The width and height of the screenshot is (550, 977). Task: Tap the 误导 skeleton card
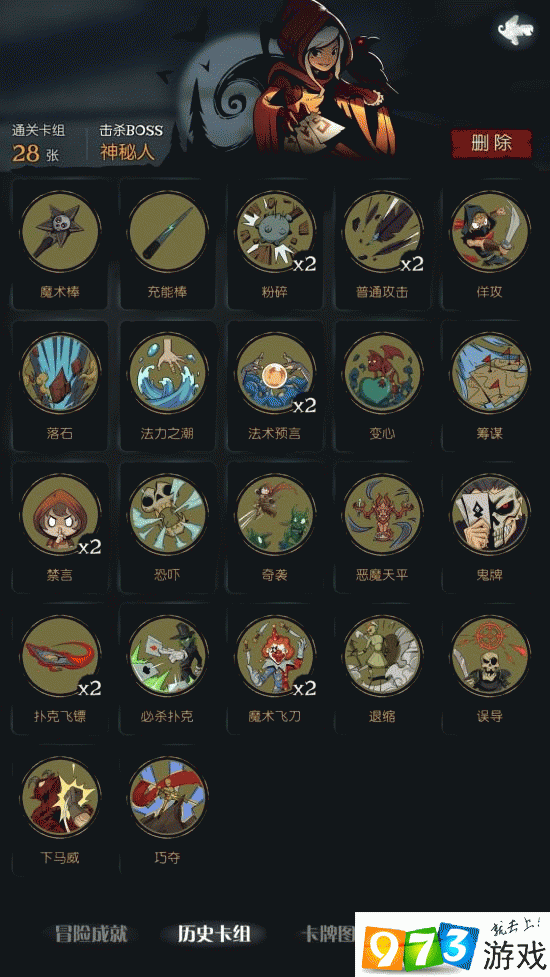490,656
